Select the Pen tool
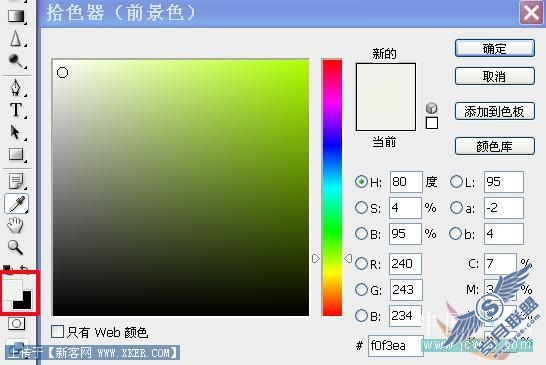546x365 pixels. (x=16, y=87)
